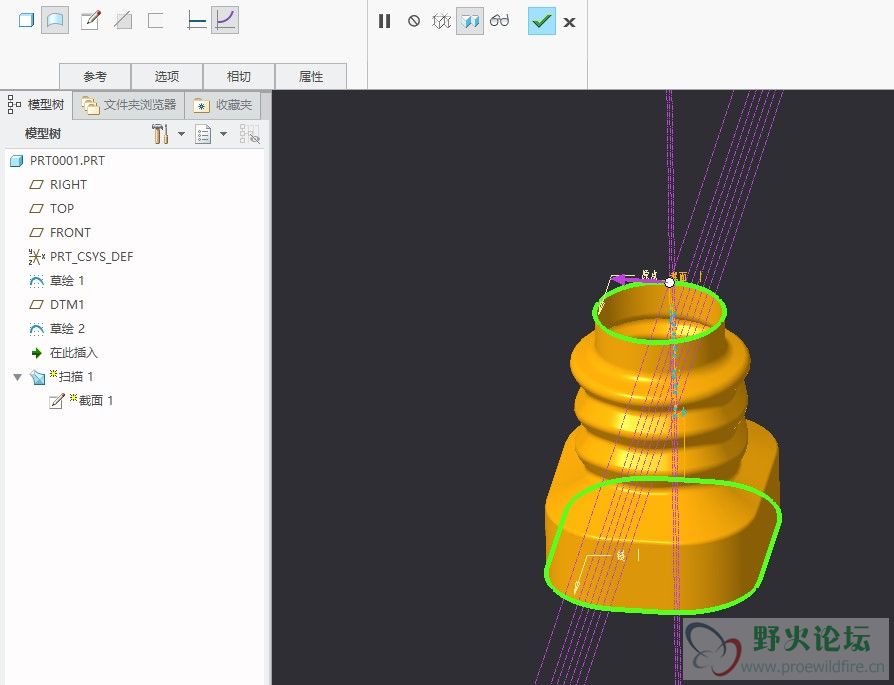The image size is (894, 685).
Task: Click the plane icon beside DTM1
Action: (36, 305)
